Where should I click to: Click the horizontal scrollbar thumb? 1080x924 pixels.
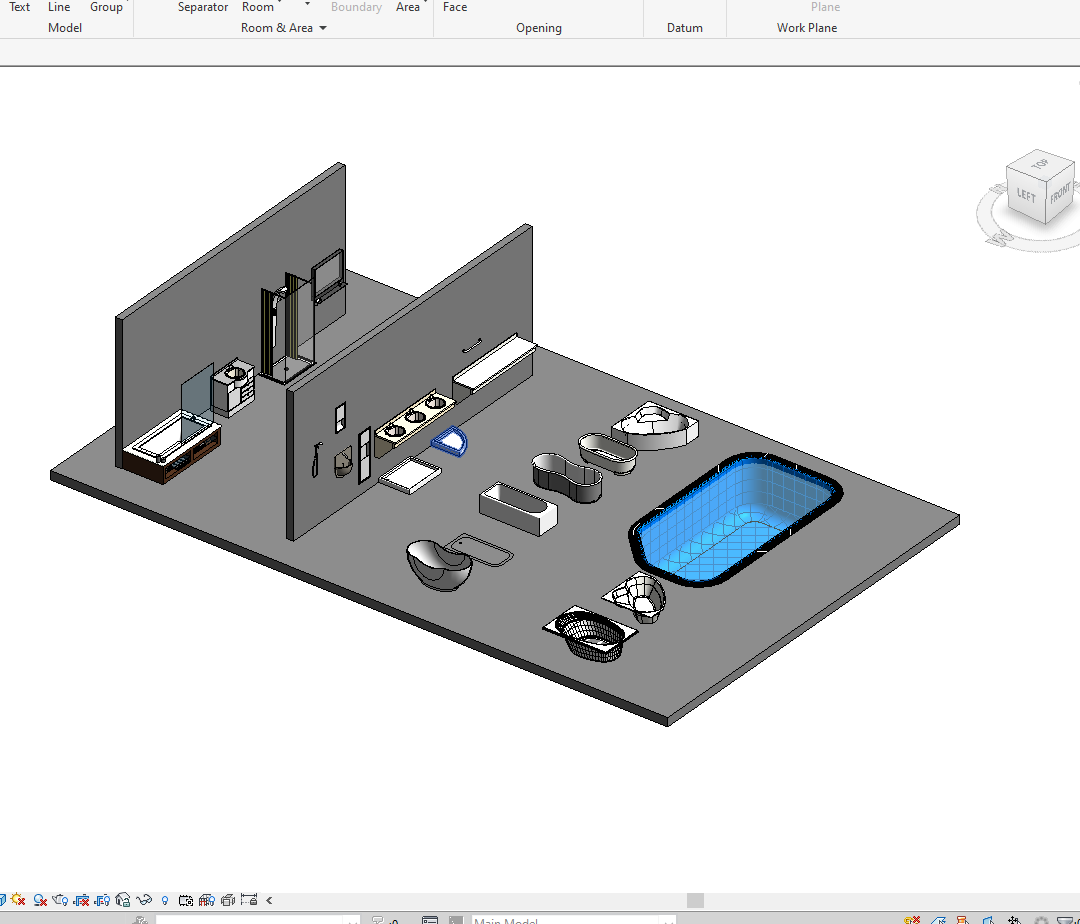pos(695,900)
